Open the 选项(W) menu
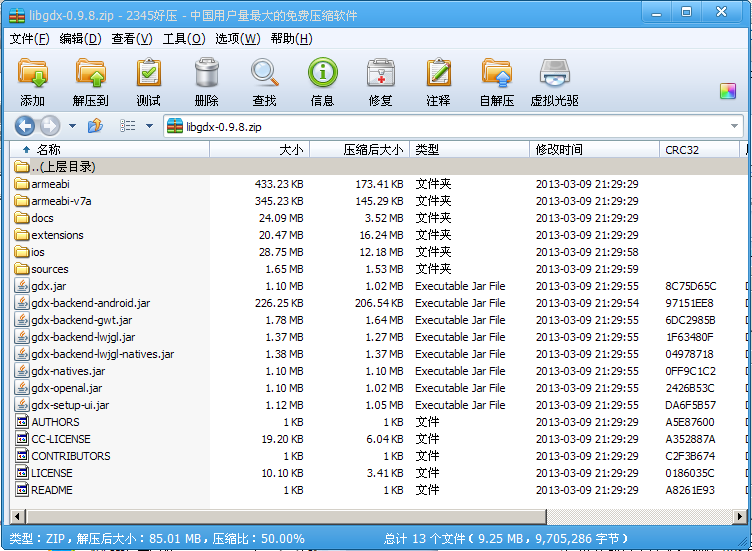Screen dimensions: 752x551 pos(237,39)
